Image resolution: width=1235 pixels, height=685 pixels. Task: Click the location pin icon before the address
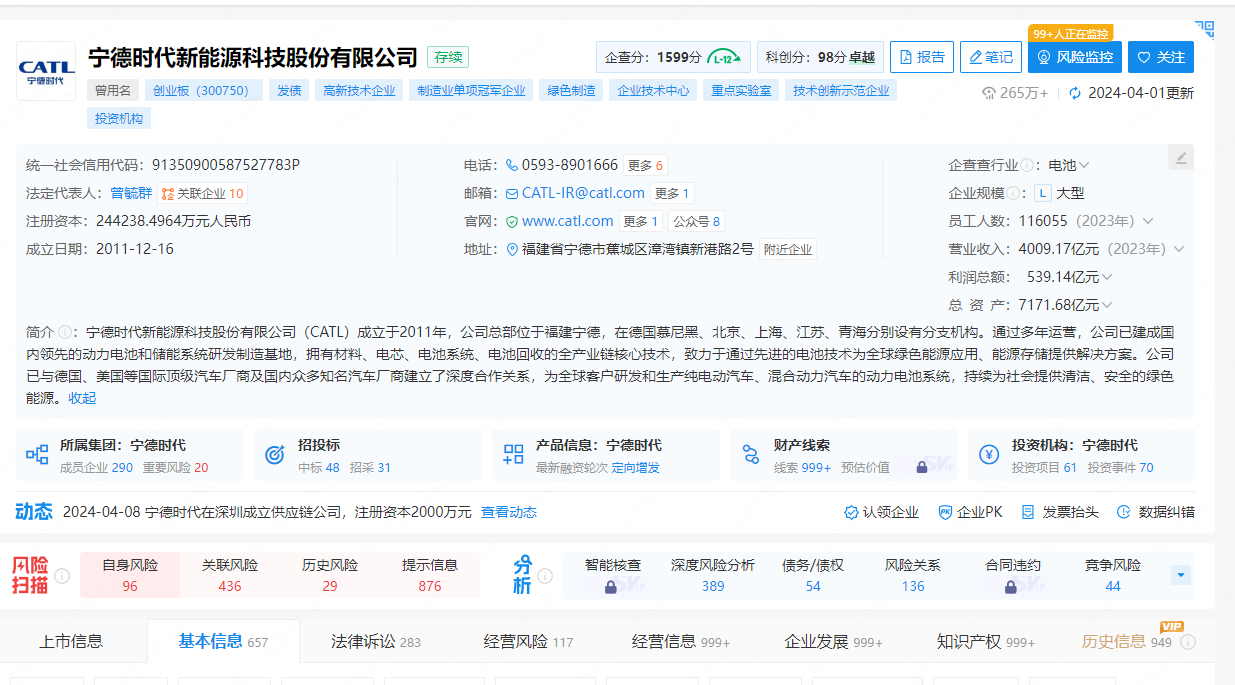coord(512,249)
